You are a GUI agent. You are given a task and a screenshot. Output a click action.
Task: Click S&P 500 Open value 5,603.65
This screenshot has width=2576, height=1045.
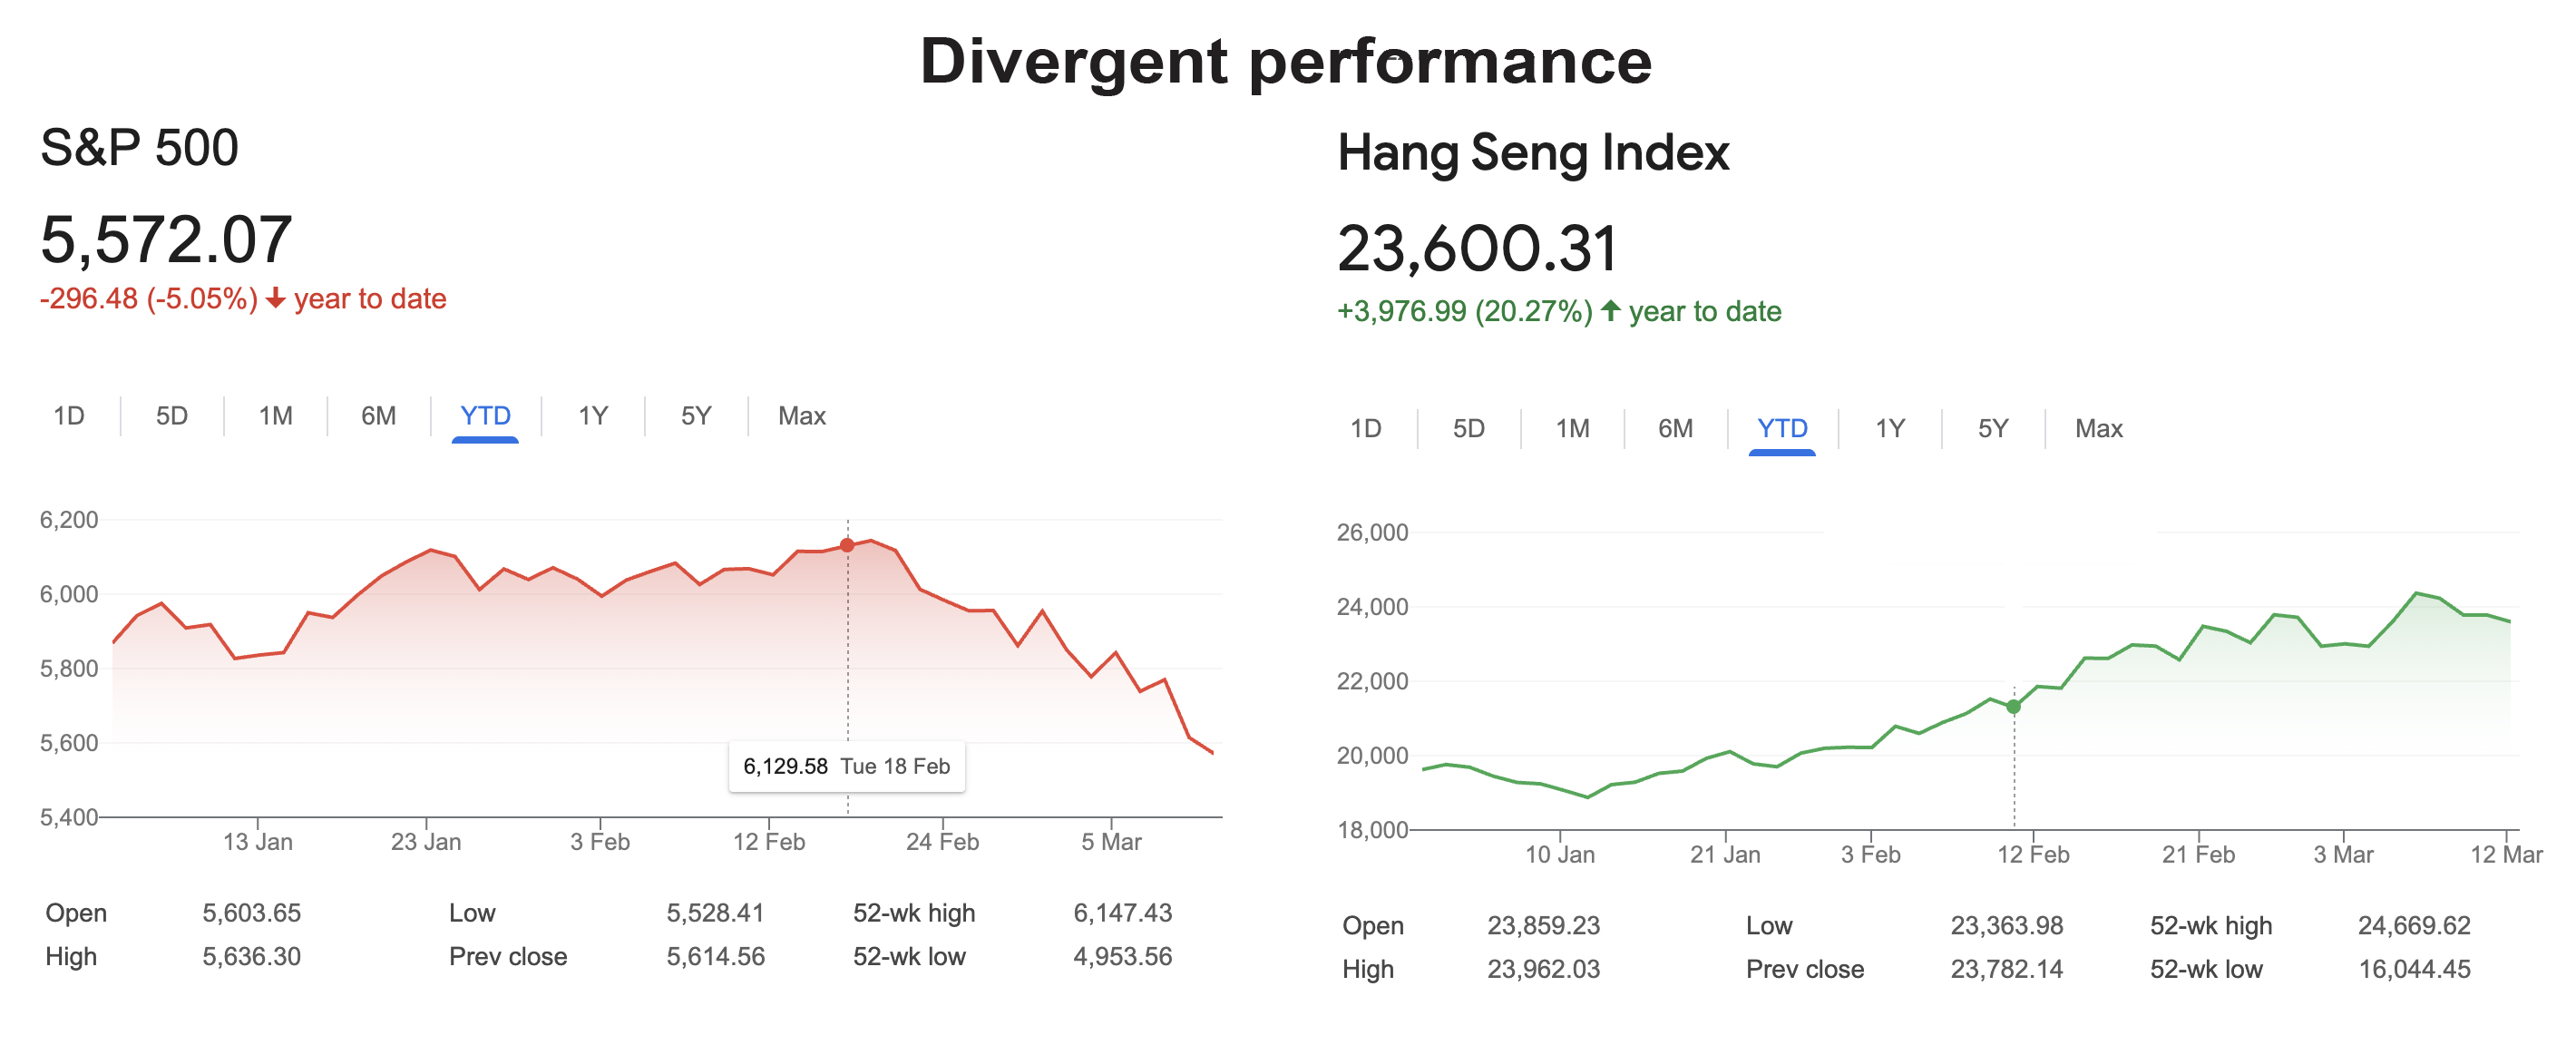[252, 913]
